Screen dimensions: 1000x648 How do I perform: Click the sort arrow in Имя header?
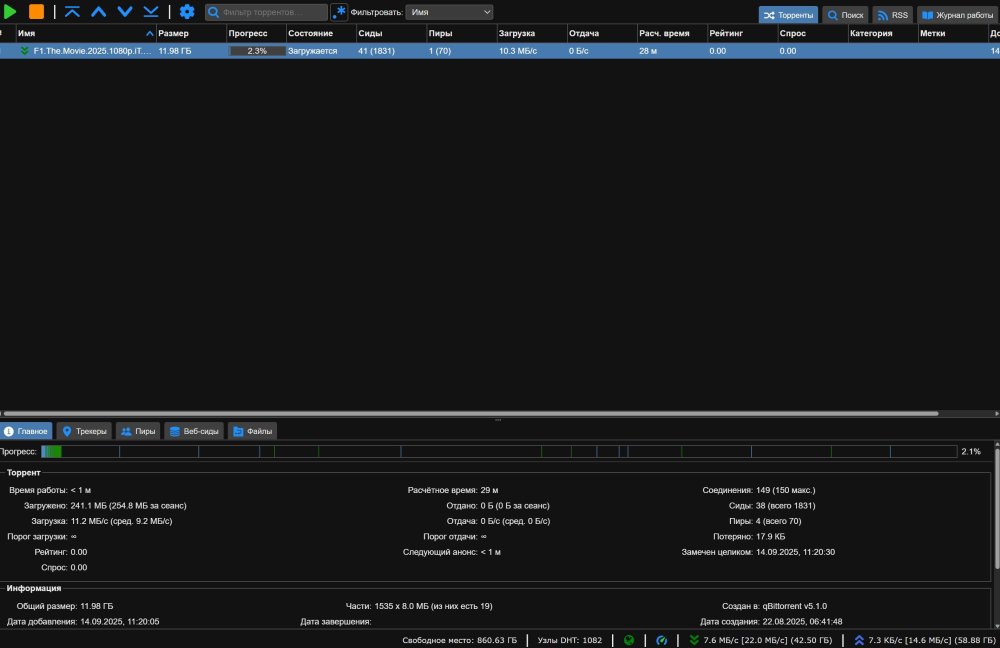(x=149, y=33)
